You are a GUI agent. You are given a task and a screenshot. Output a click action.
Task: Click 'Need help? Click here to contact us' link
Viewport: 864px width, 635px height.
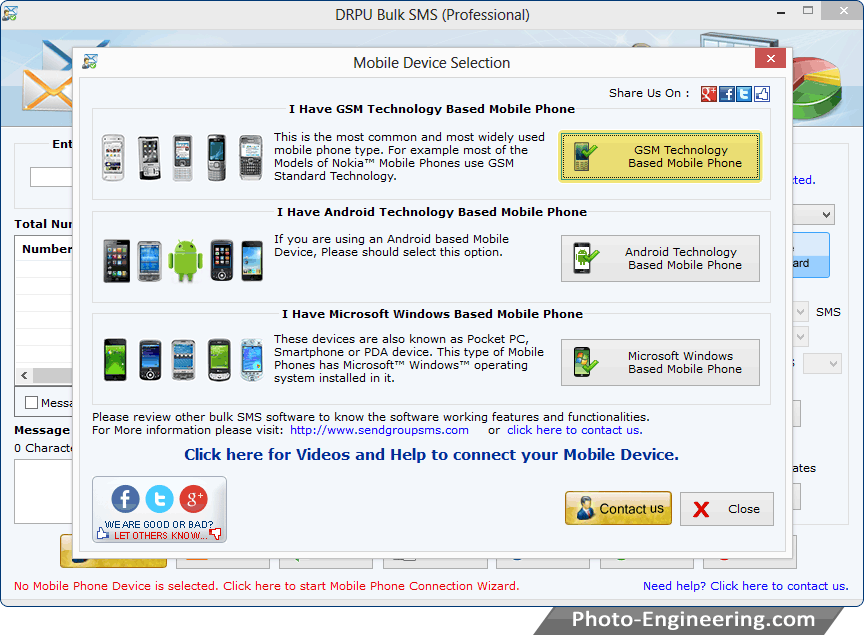click(x=746, y=586)
